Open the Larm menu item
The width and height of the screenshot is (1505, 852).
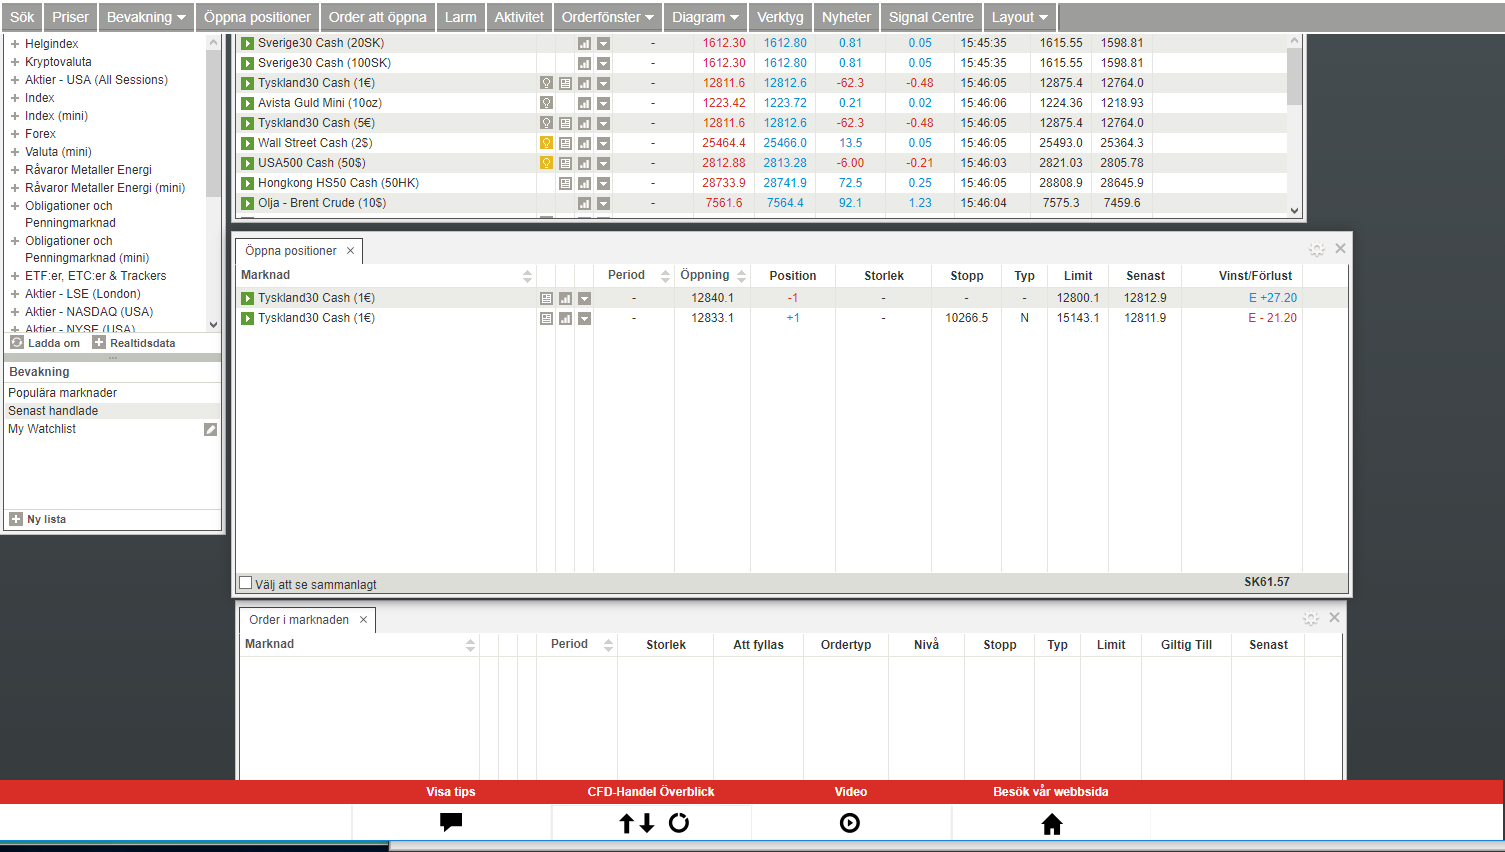tap(460, 17)
